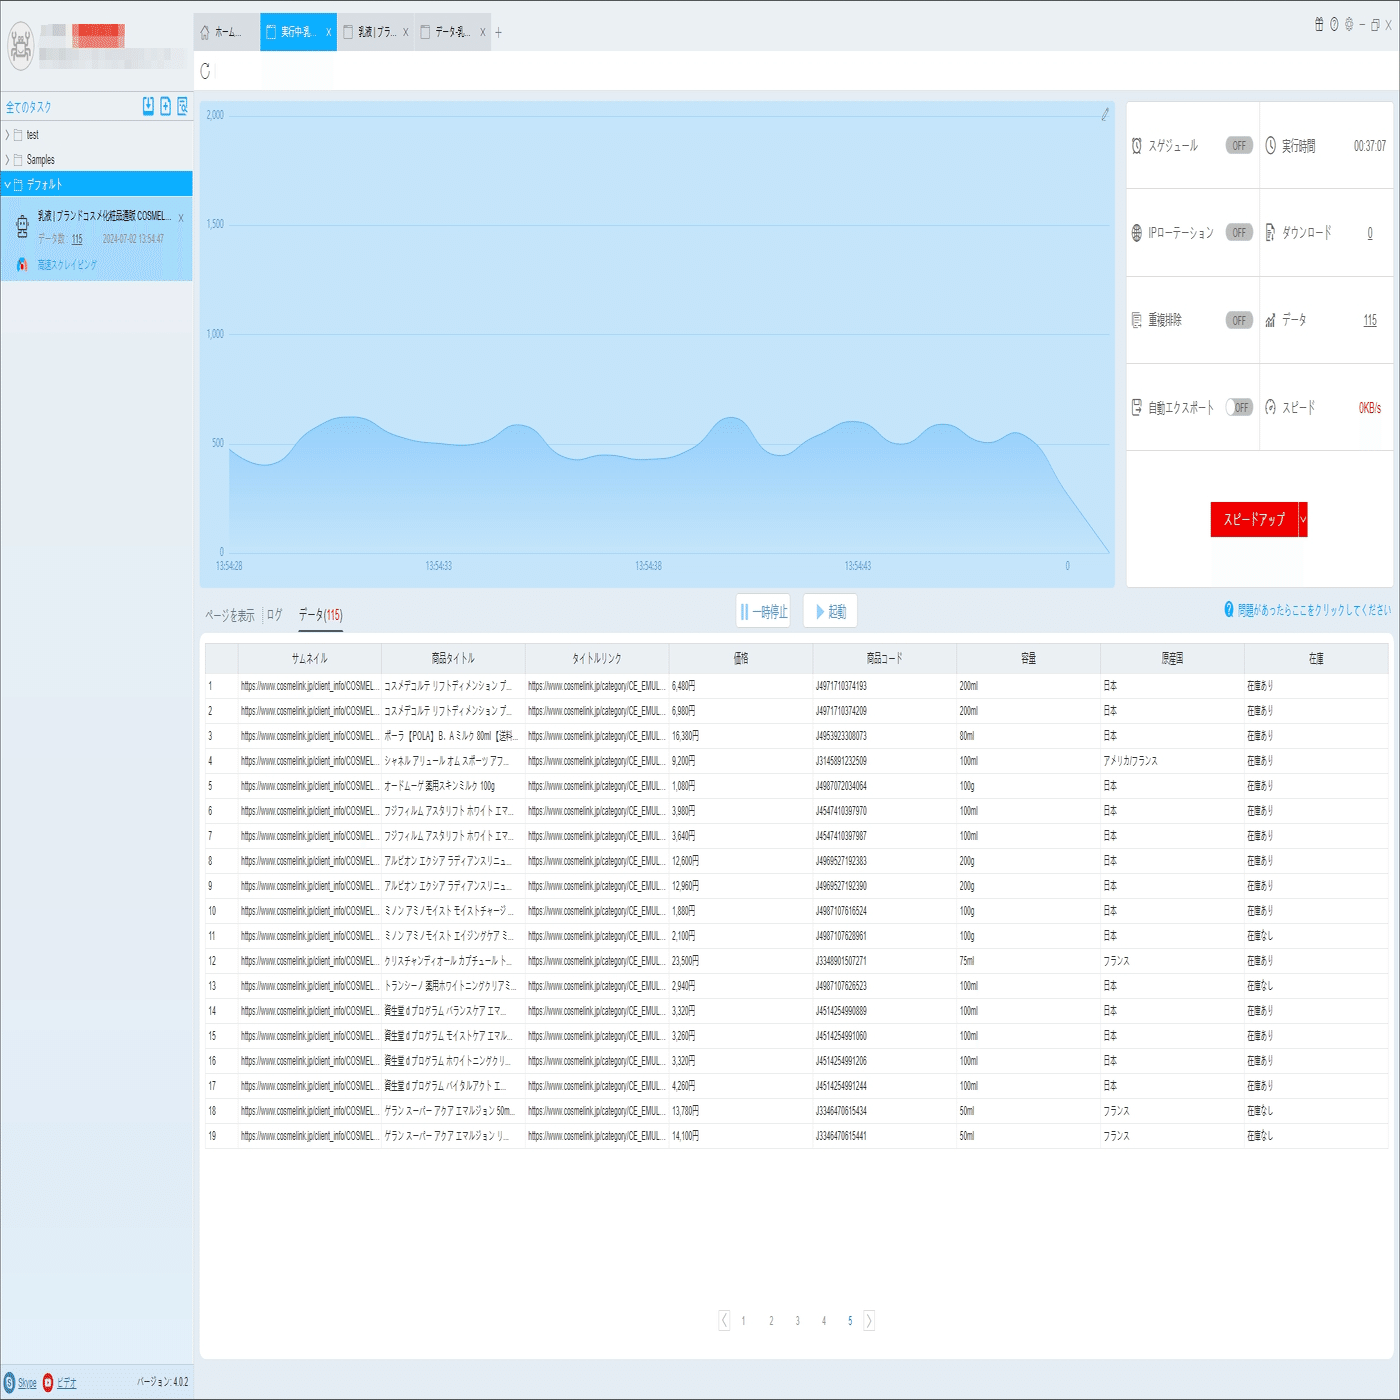Expand the Samples folder
Viewport: 1400px width, 1400px height.
(x=7, y=159)
